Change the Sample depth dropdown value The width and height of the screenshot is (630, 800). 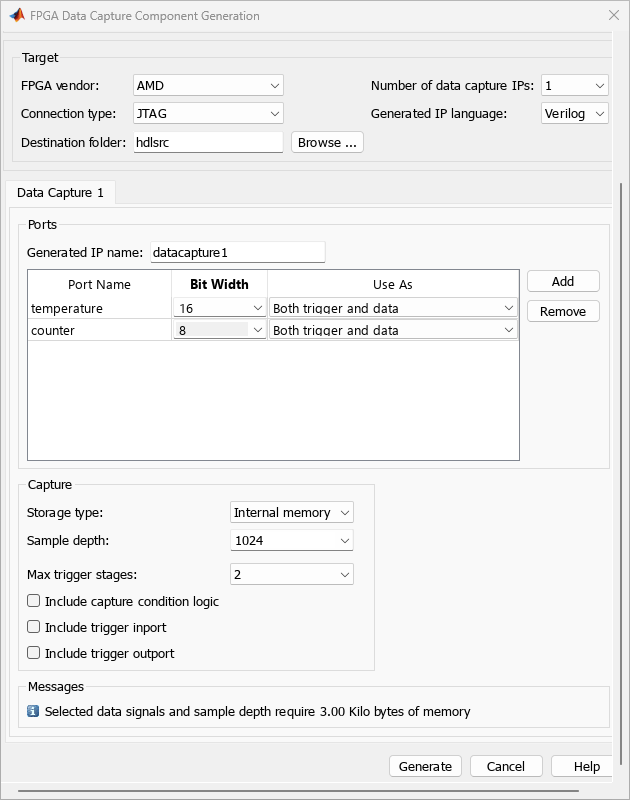click(291, 541)
